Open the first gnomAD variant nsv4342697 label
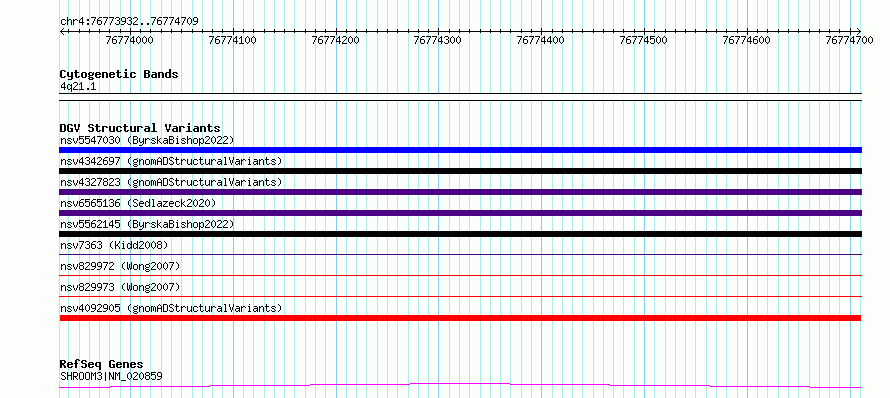The image size is (890, 398). (171, 161)
